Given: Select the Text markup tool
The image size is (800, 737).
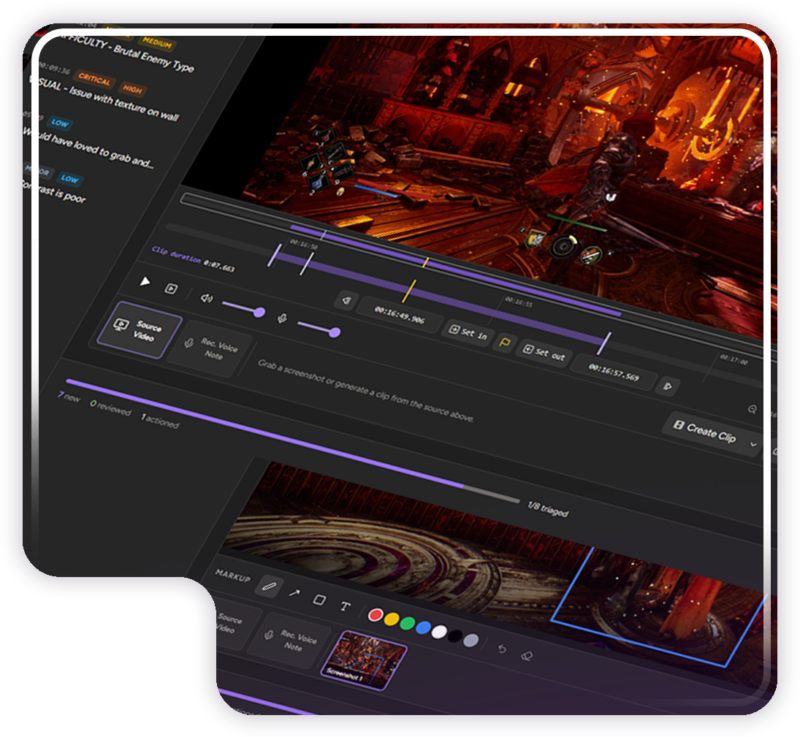Looking at the screenshot, I should [x=345, y=606].
